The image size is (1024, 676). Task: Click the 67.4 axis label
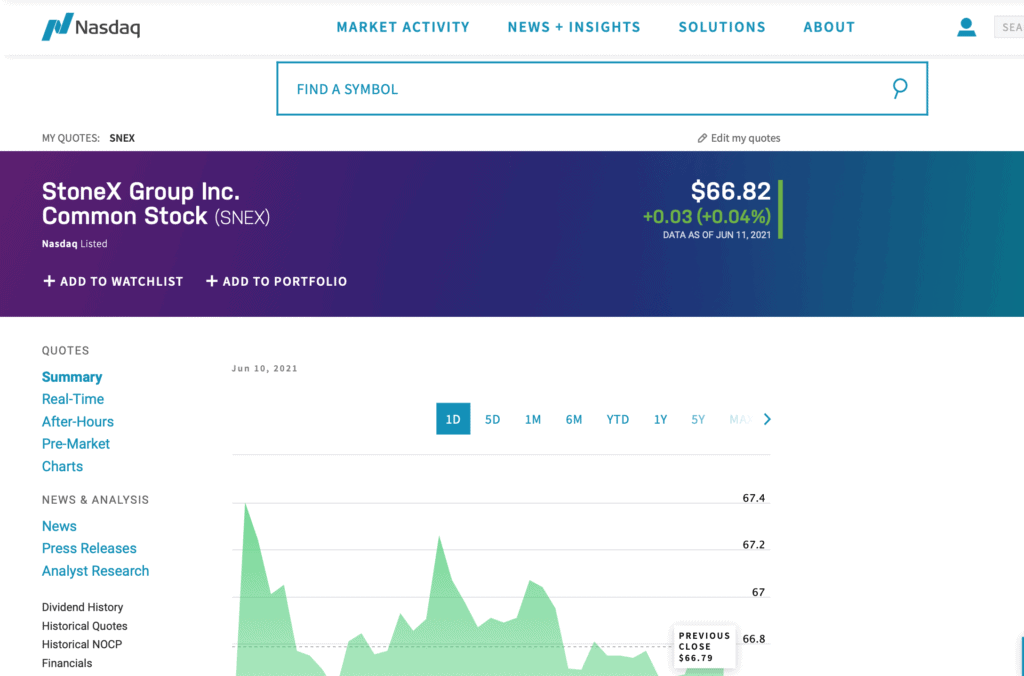[754, 498]
